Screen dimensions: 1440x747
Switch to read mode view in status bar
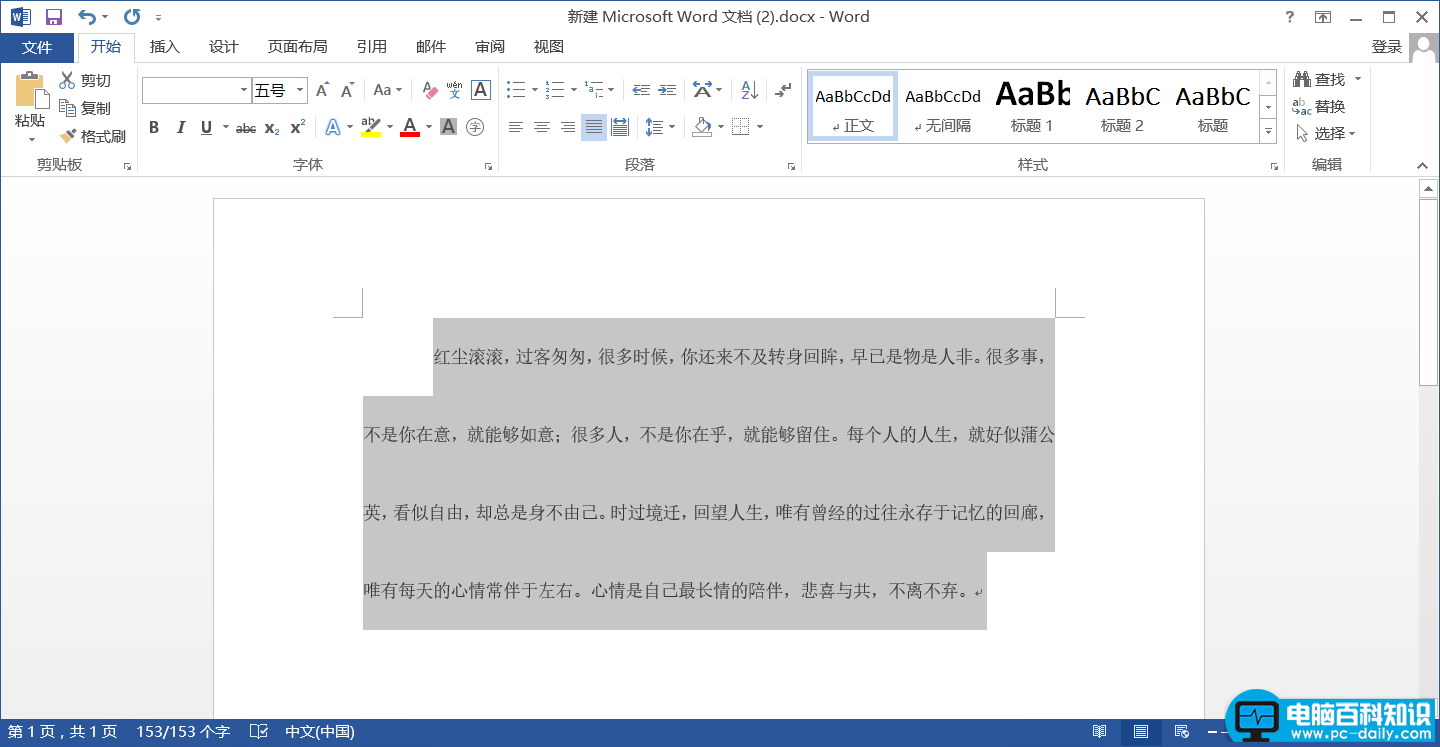(x=1099, y=732)
